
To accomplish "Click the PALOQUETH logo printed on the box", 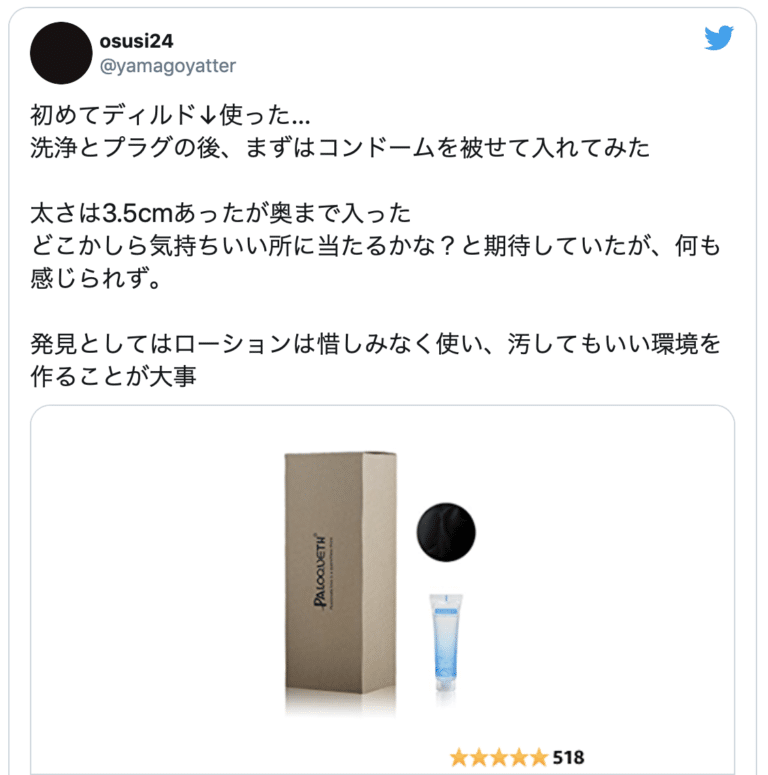I will point(320,571).
